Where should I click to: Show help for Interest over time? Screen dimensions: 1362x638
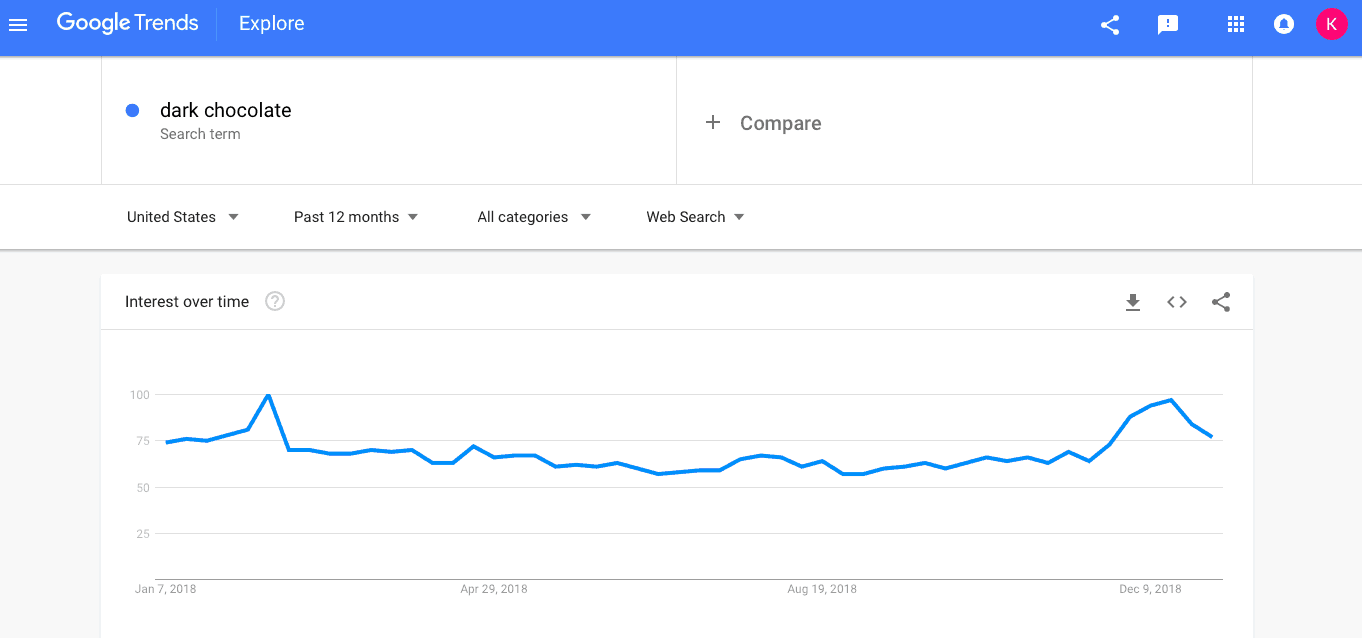click(275, 301)
